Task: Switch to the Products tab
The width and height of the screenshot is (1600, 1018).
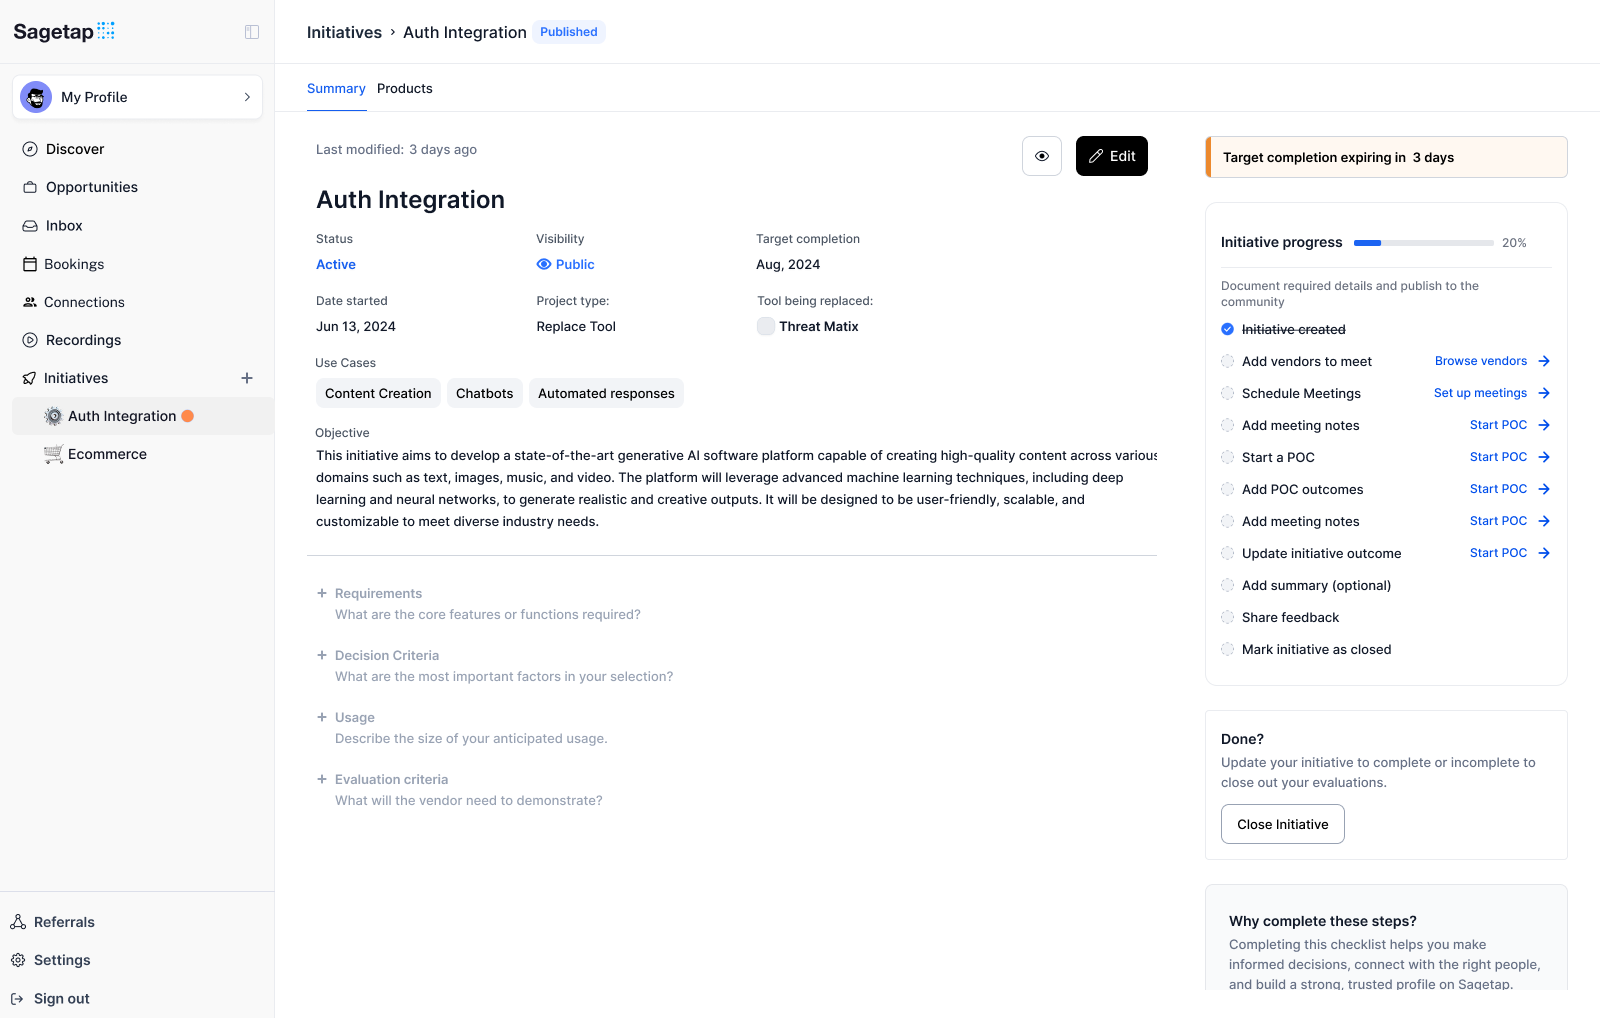Action: pos(404,89)
